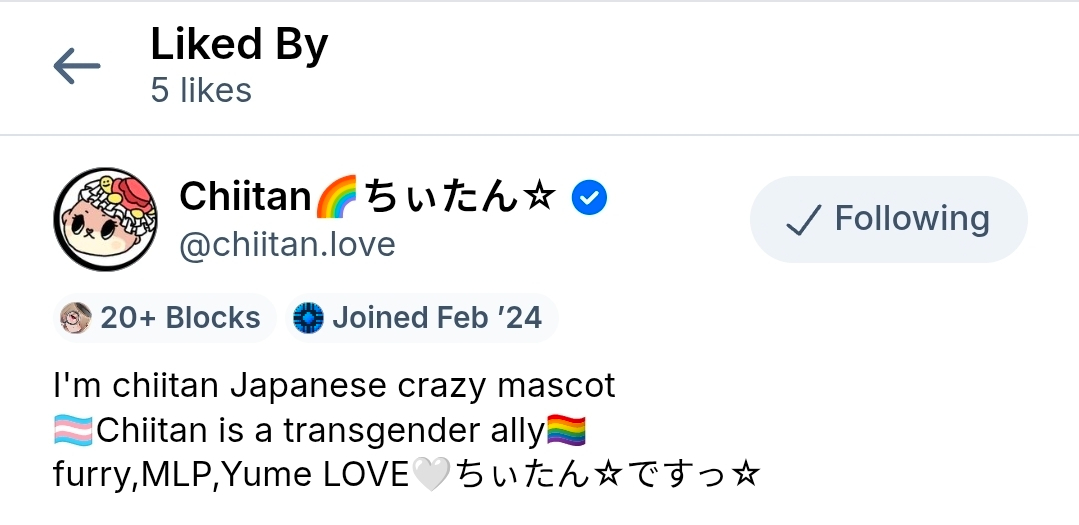Viewport: 1079px width, 525px height.
Task: Click the rainbow emoji in the display name
Action: coord(335,198)
